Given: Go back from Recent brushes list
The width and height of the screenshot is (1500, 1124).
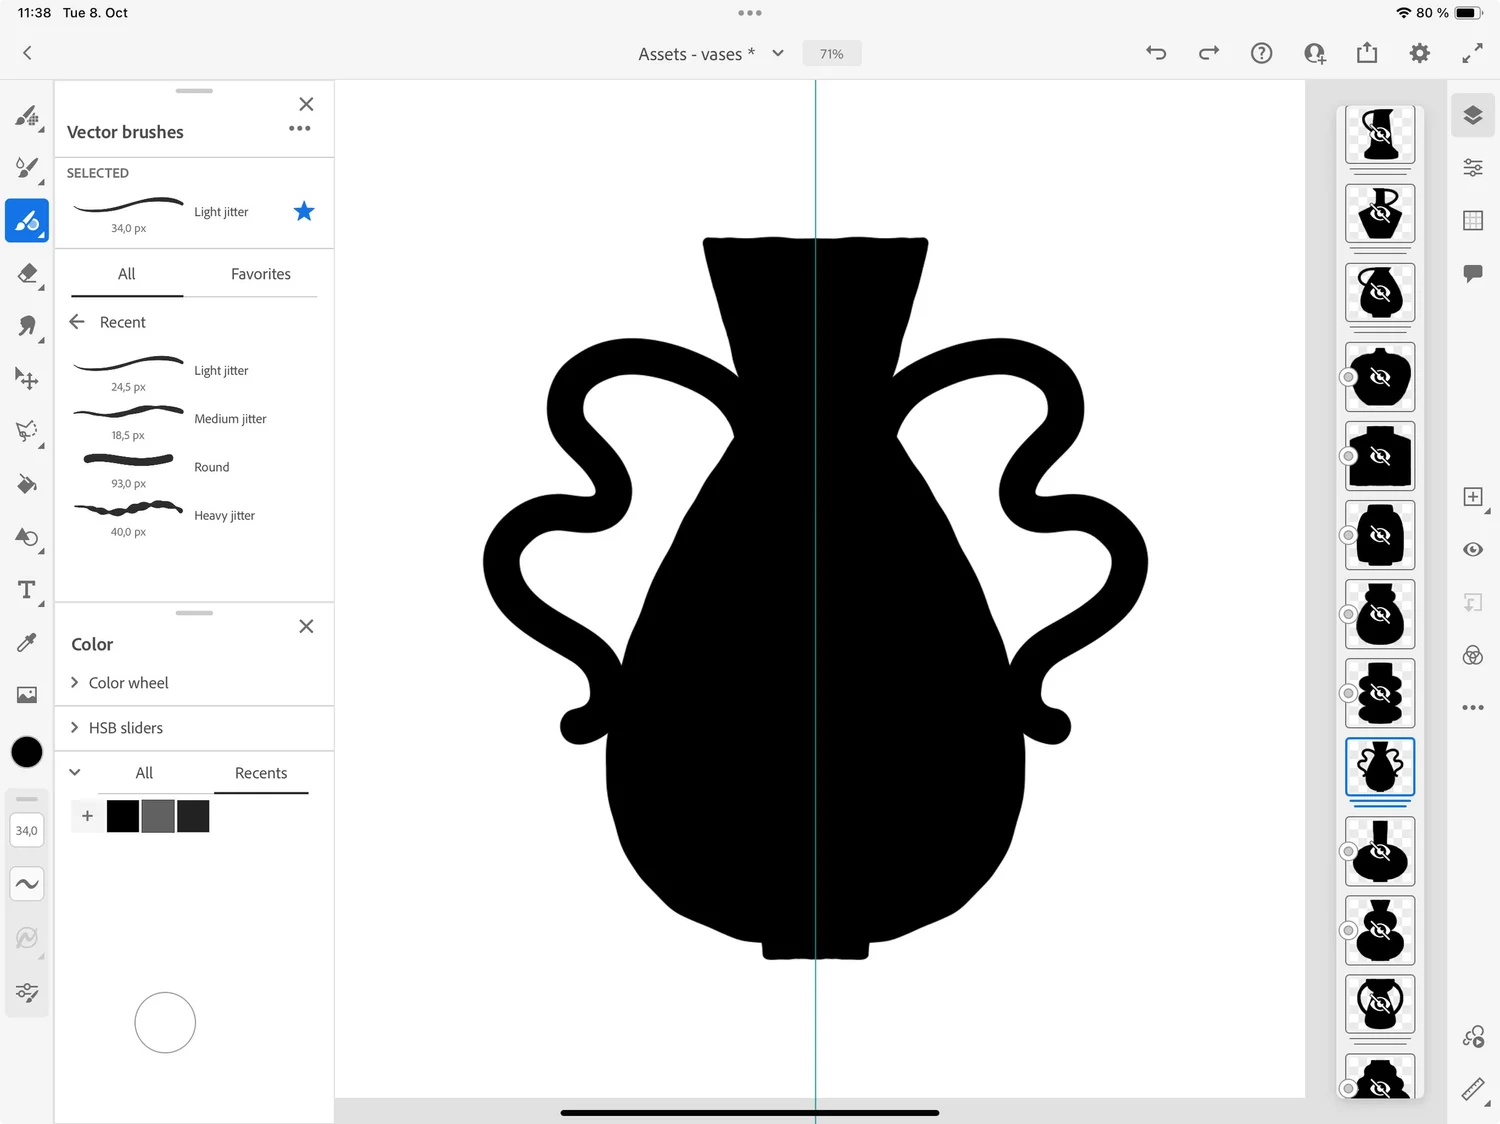Looking at the screenshot, I should pyautogui.click(x=76, y=321).
